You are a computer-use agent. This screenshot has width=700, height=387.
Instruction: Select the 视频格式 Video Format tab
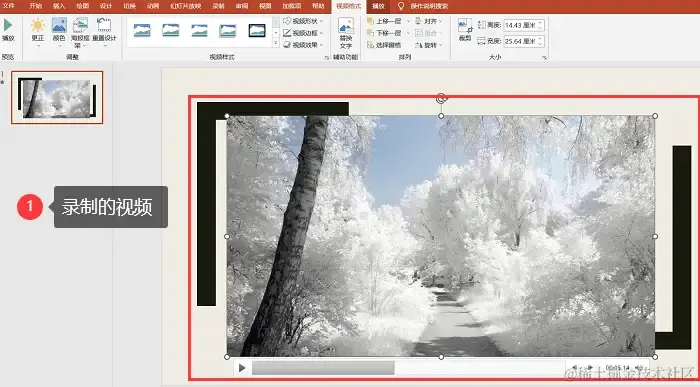349,6
